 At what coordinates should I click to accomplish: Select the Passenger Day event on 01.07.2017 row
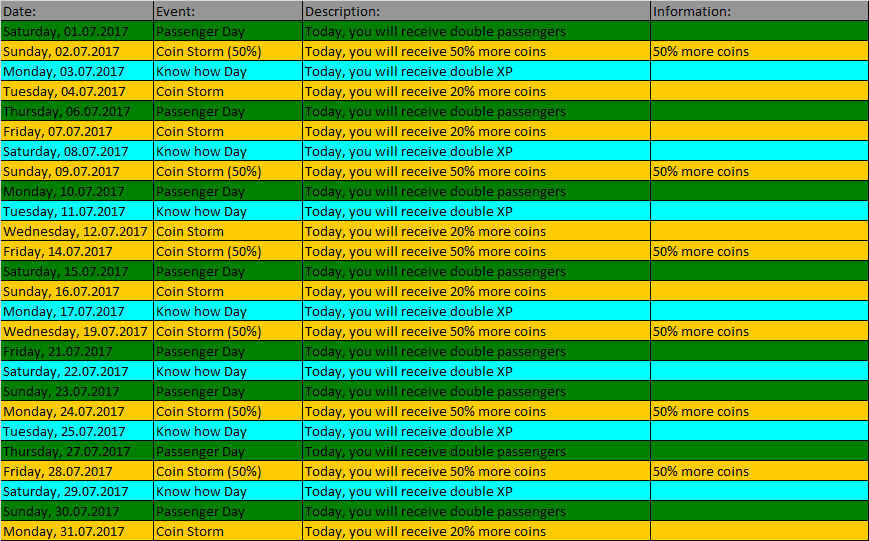pyautogui.click(x=228, y=32)
